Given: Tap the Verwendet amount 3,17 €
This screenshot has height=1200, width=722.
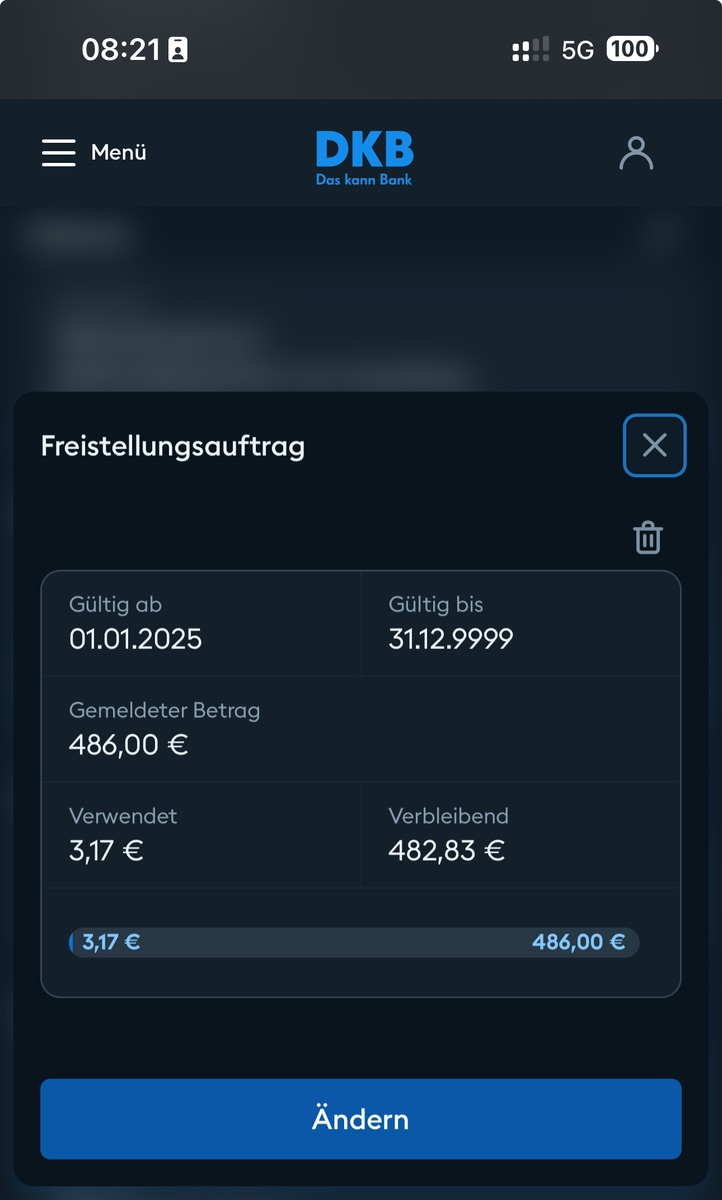Looking at the screenshot, I should tap(106, 851).
